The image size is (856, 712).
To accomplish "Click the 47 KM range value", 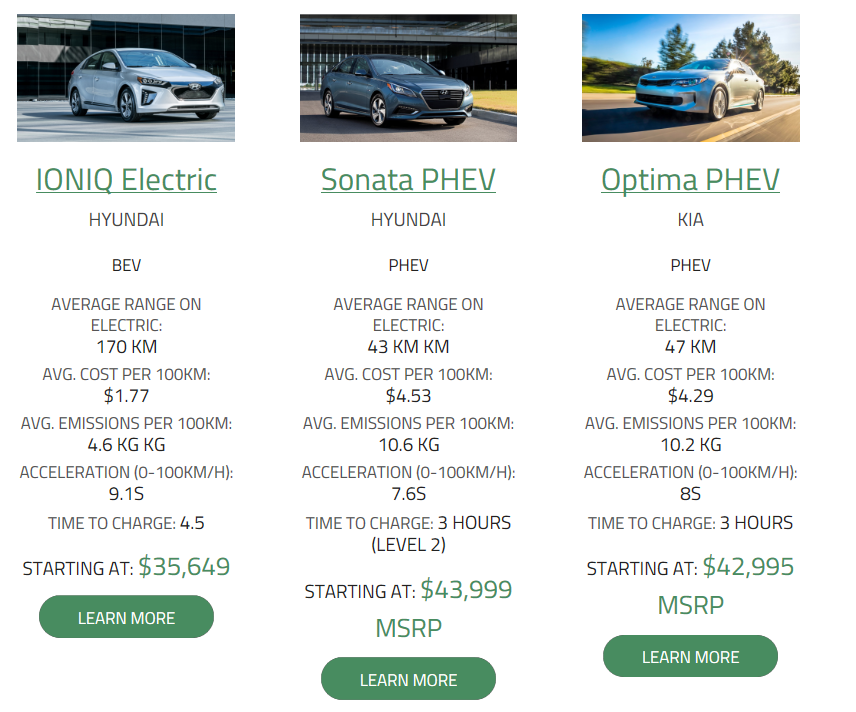I will click(x=691, y=347).
